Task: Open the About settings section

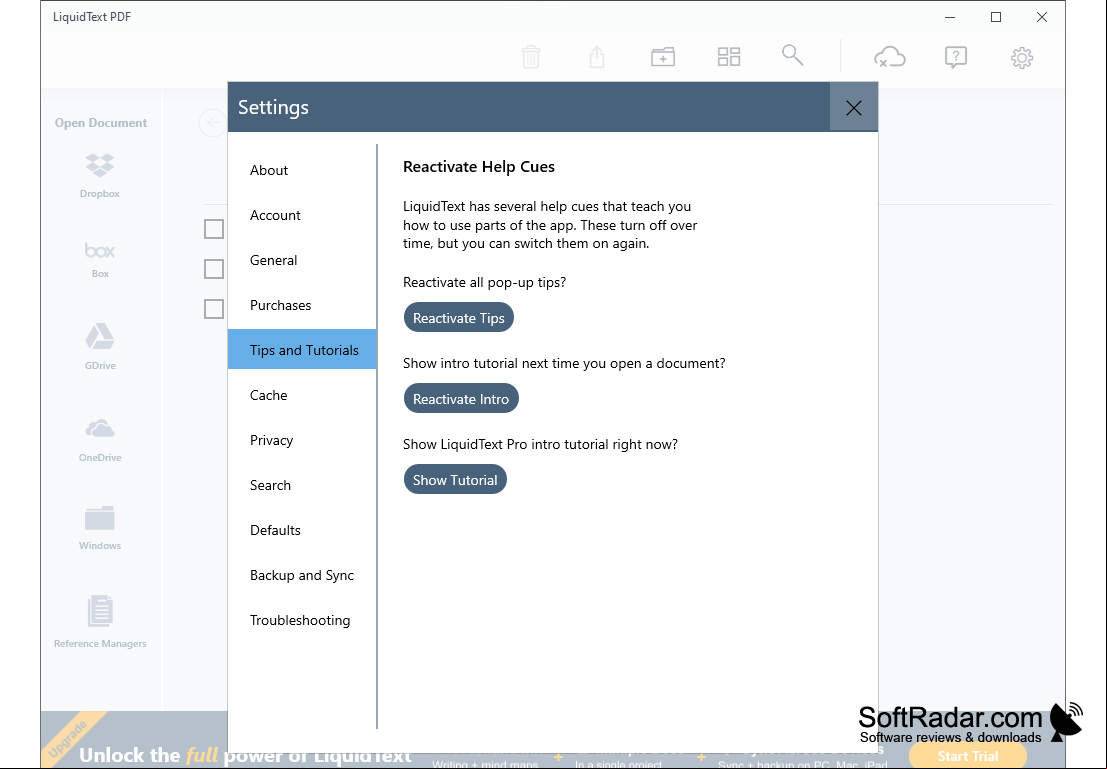Action: click(302, 170)
